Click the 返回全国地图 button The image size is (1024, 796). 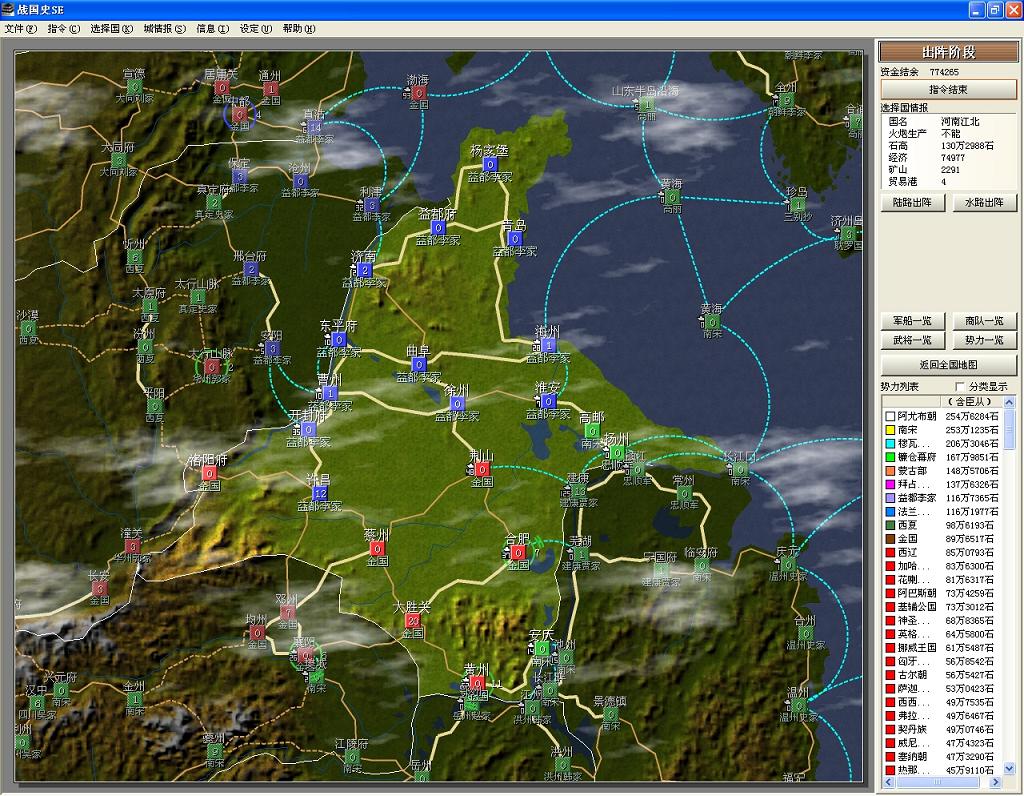coord(948,365)
